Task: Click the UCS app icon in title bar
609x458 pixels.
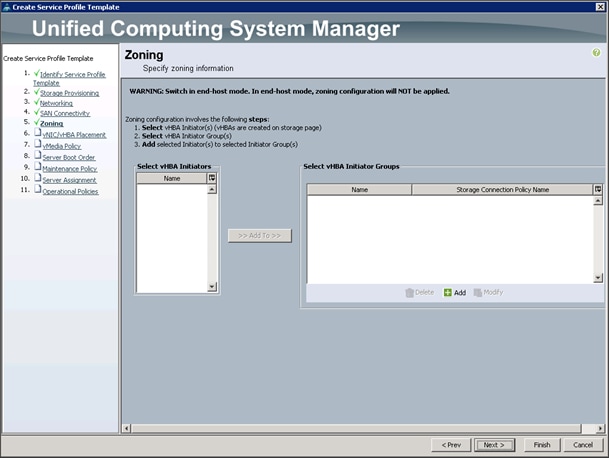Action: coord(6,7)
